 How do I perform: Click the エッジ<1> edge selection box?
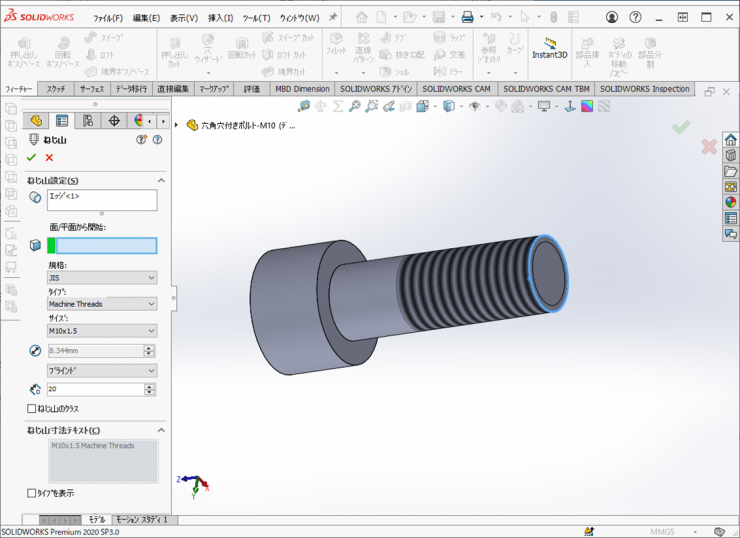(x=102, y=200)
